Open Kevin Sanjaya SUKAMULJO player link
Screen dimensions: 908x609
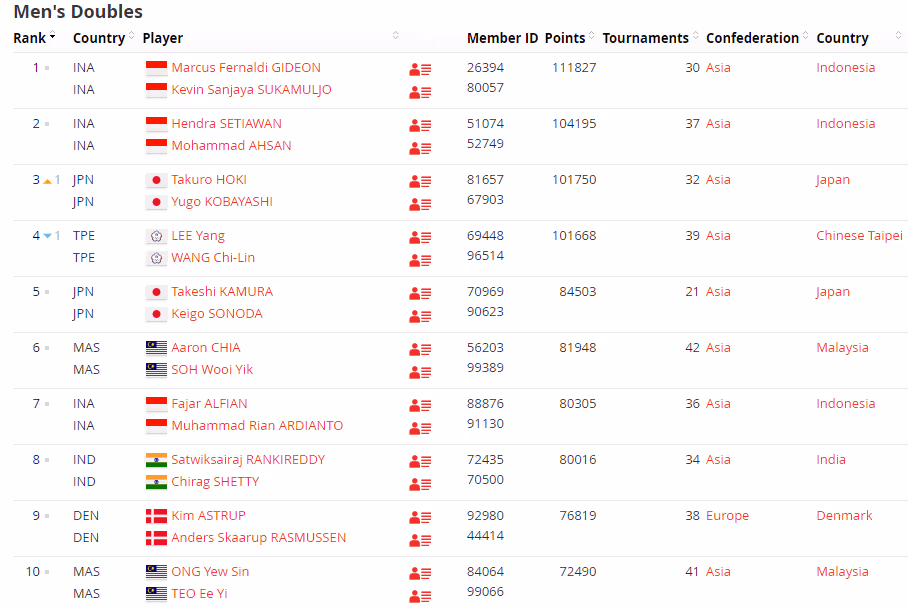click(251, 90)
